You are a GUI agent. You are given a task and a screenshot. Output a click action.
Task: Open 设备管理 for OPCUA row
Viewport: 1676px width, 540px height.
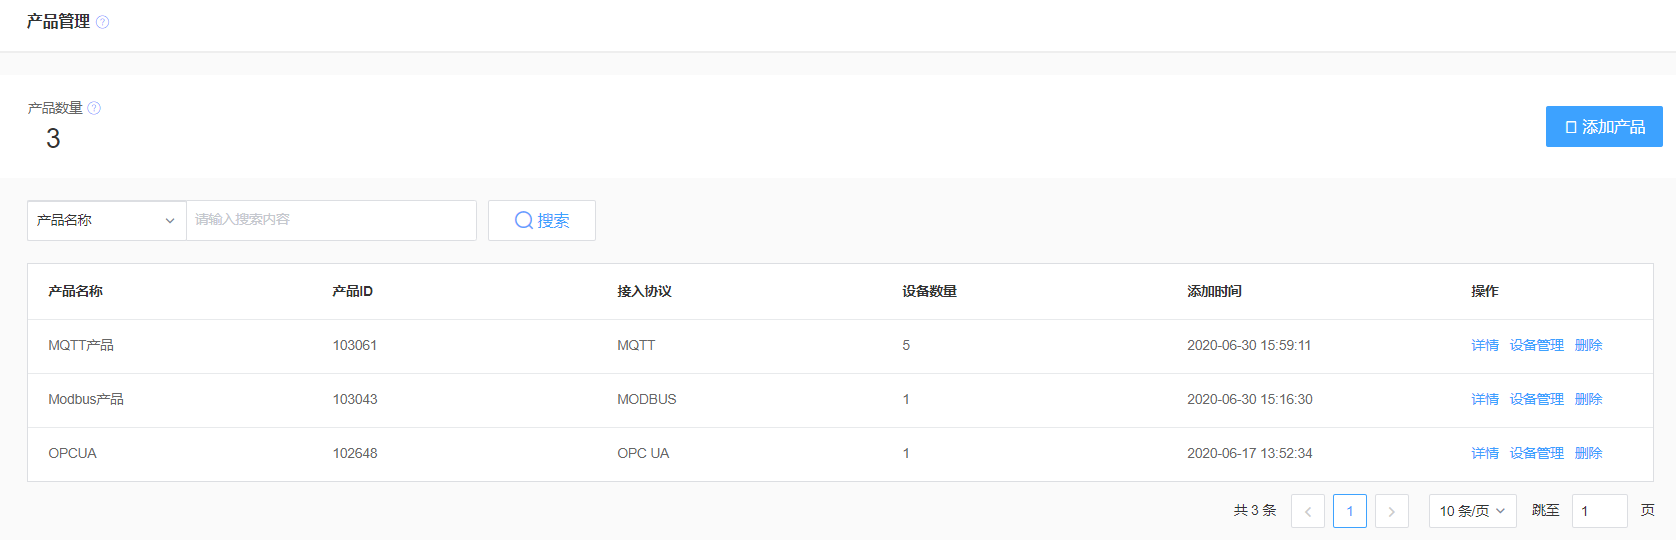point(1537,453)
